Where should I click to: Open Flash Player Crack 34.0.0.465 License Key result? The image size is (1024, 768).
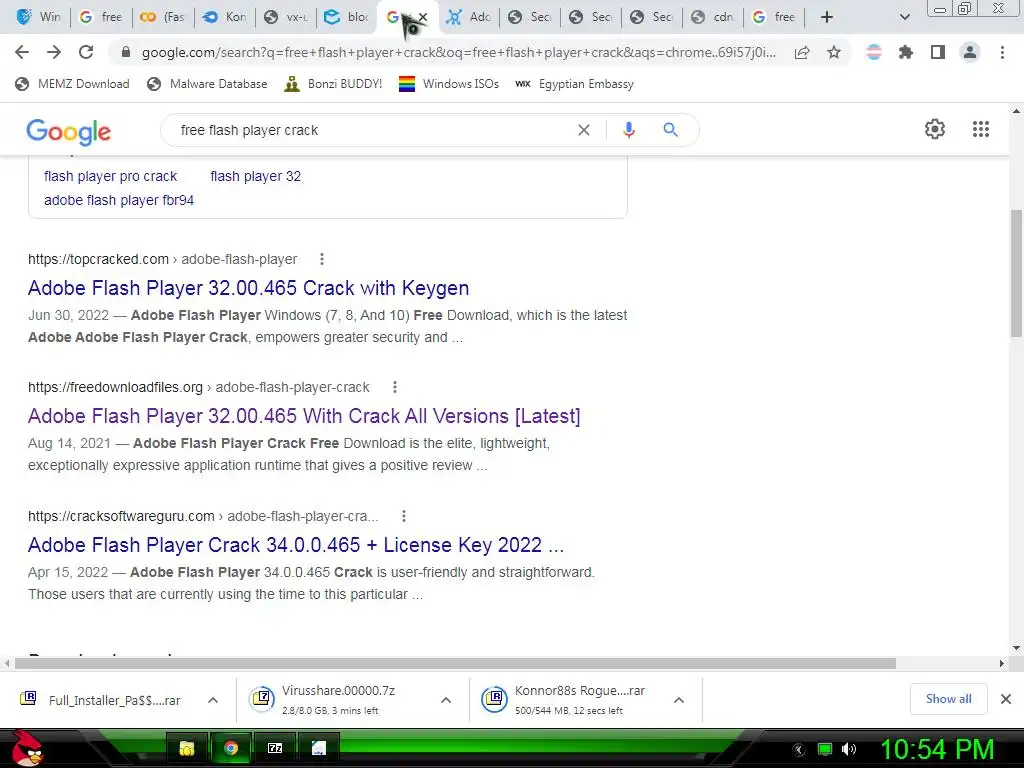tap(296, 545)
